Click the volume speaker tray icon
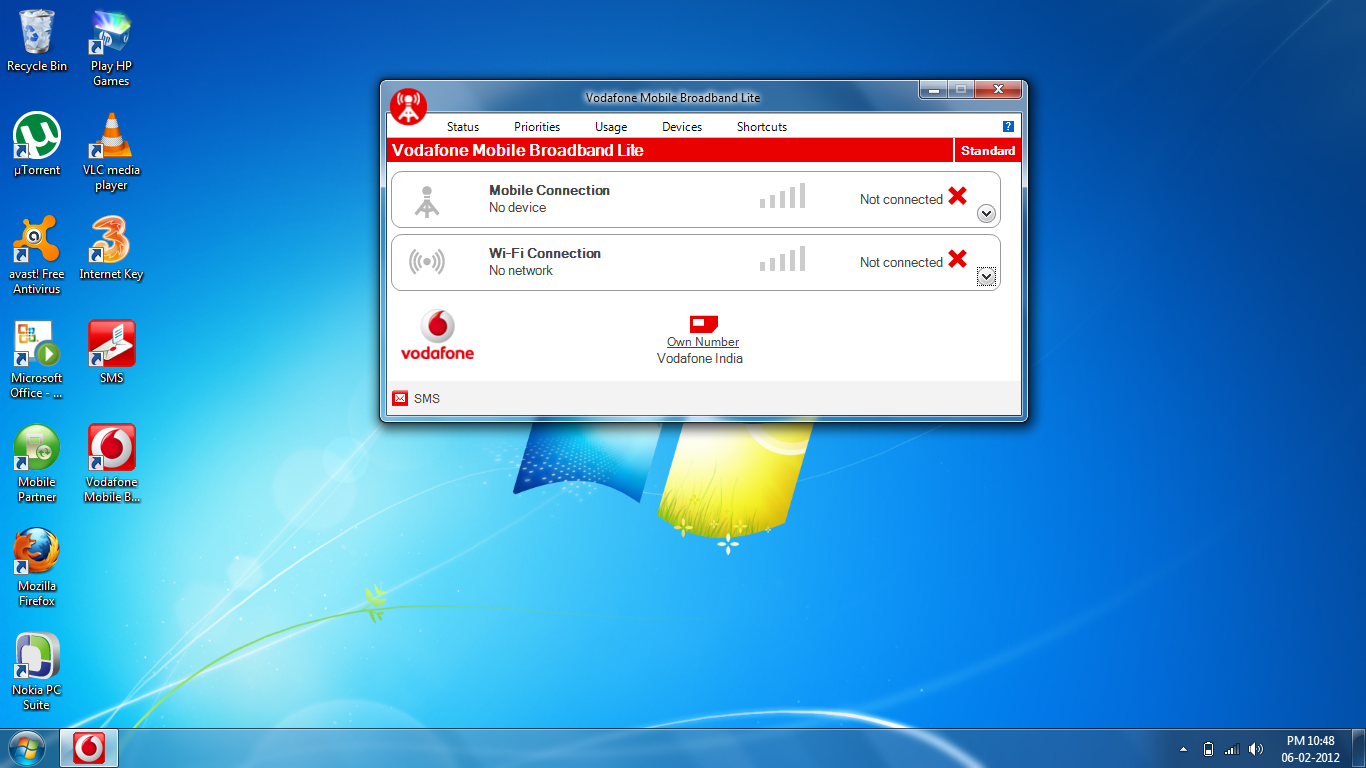 coord(1256,749)
